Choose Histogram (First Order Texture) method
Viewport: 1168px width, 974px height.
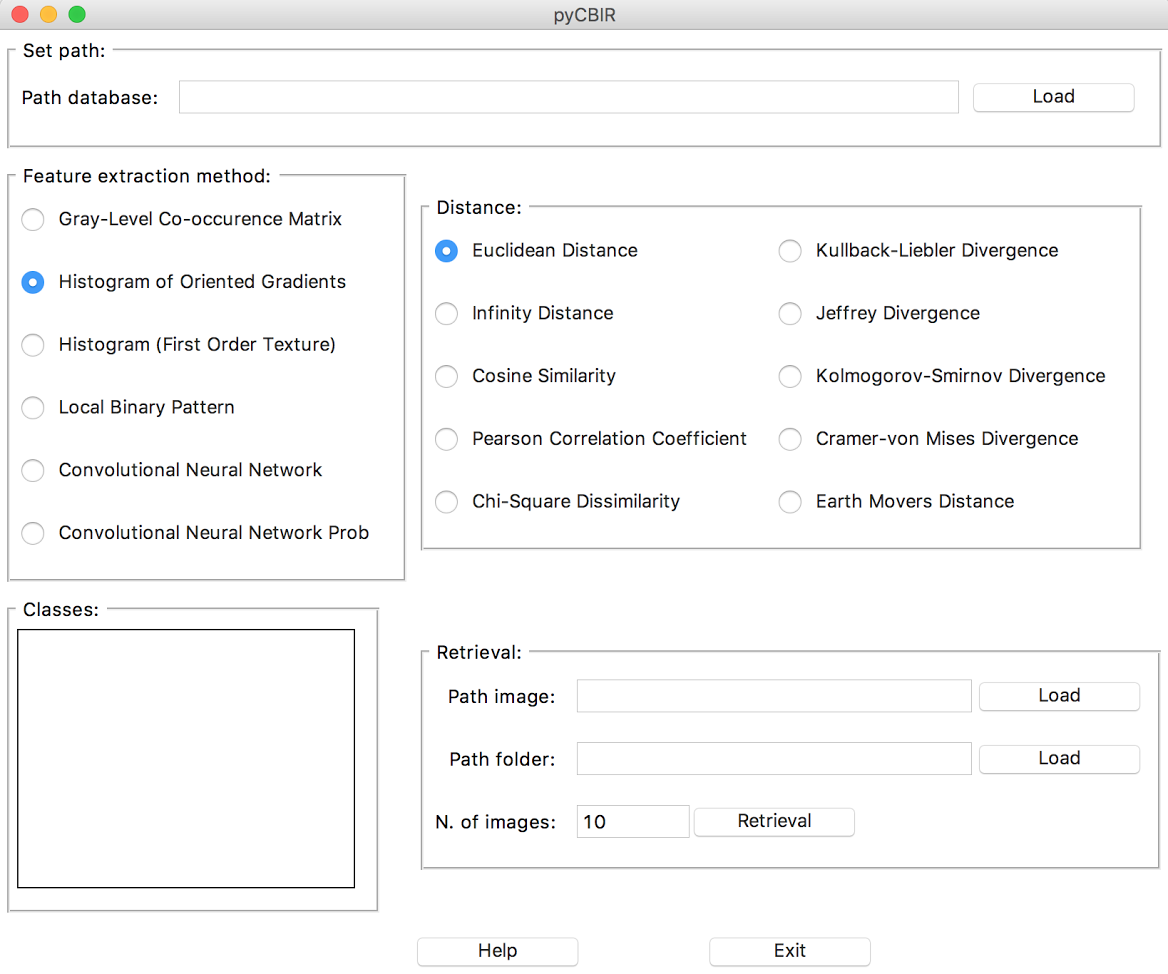pos(33,345)
